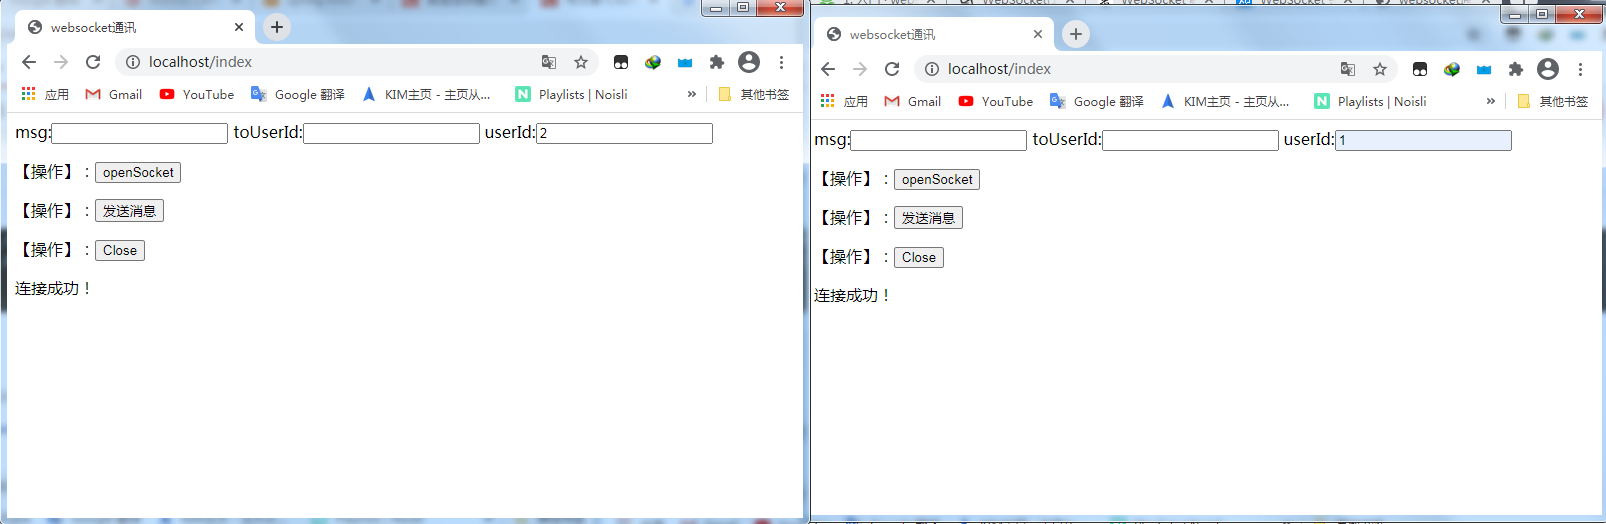Click the translate icon in right address bar
The width and height of the screenshot is (1606, 524).
1348,69
